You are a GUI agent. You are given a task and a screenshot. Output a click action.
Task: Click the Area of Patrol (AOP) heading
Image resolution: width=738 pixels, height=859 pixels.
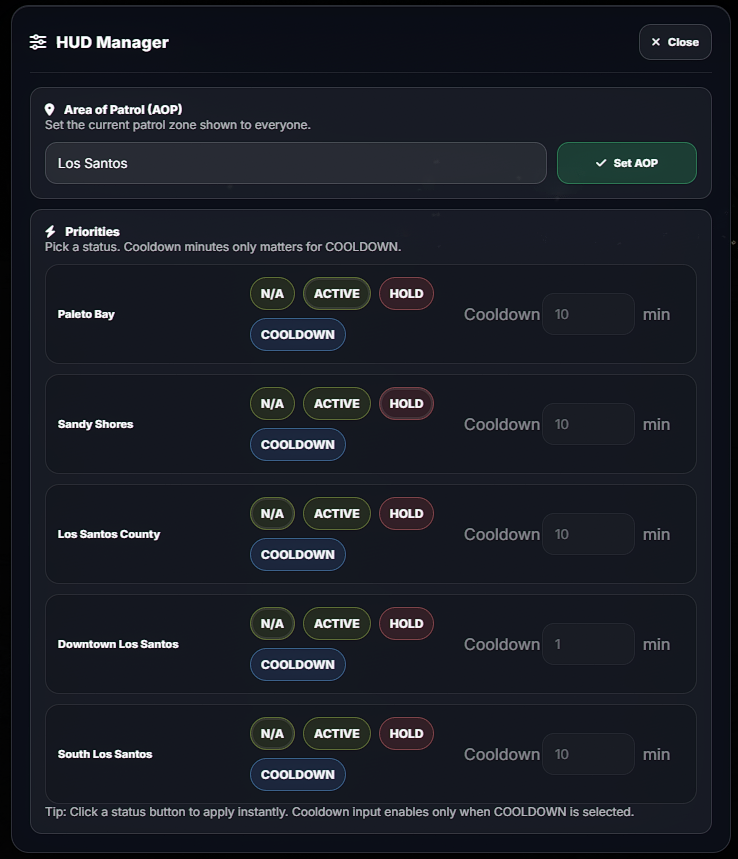tap(123, 110)
